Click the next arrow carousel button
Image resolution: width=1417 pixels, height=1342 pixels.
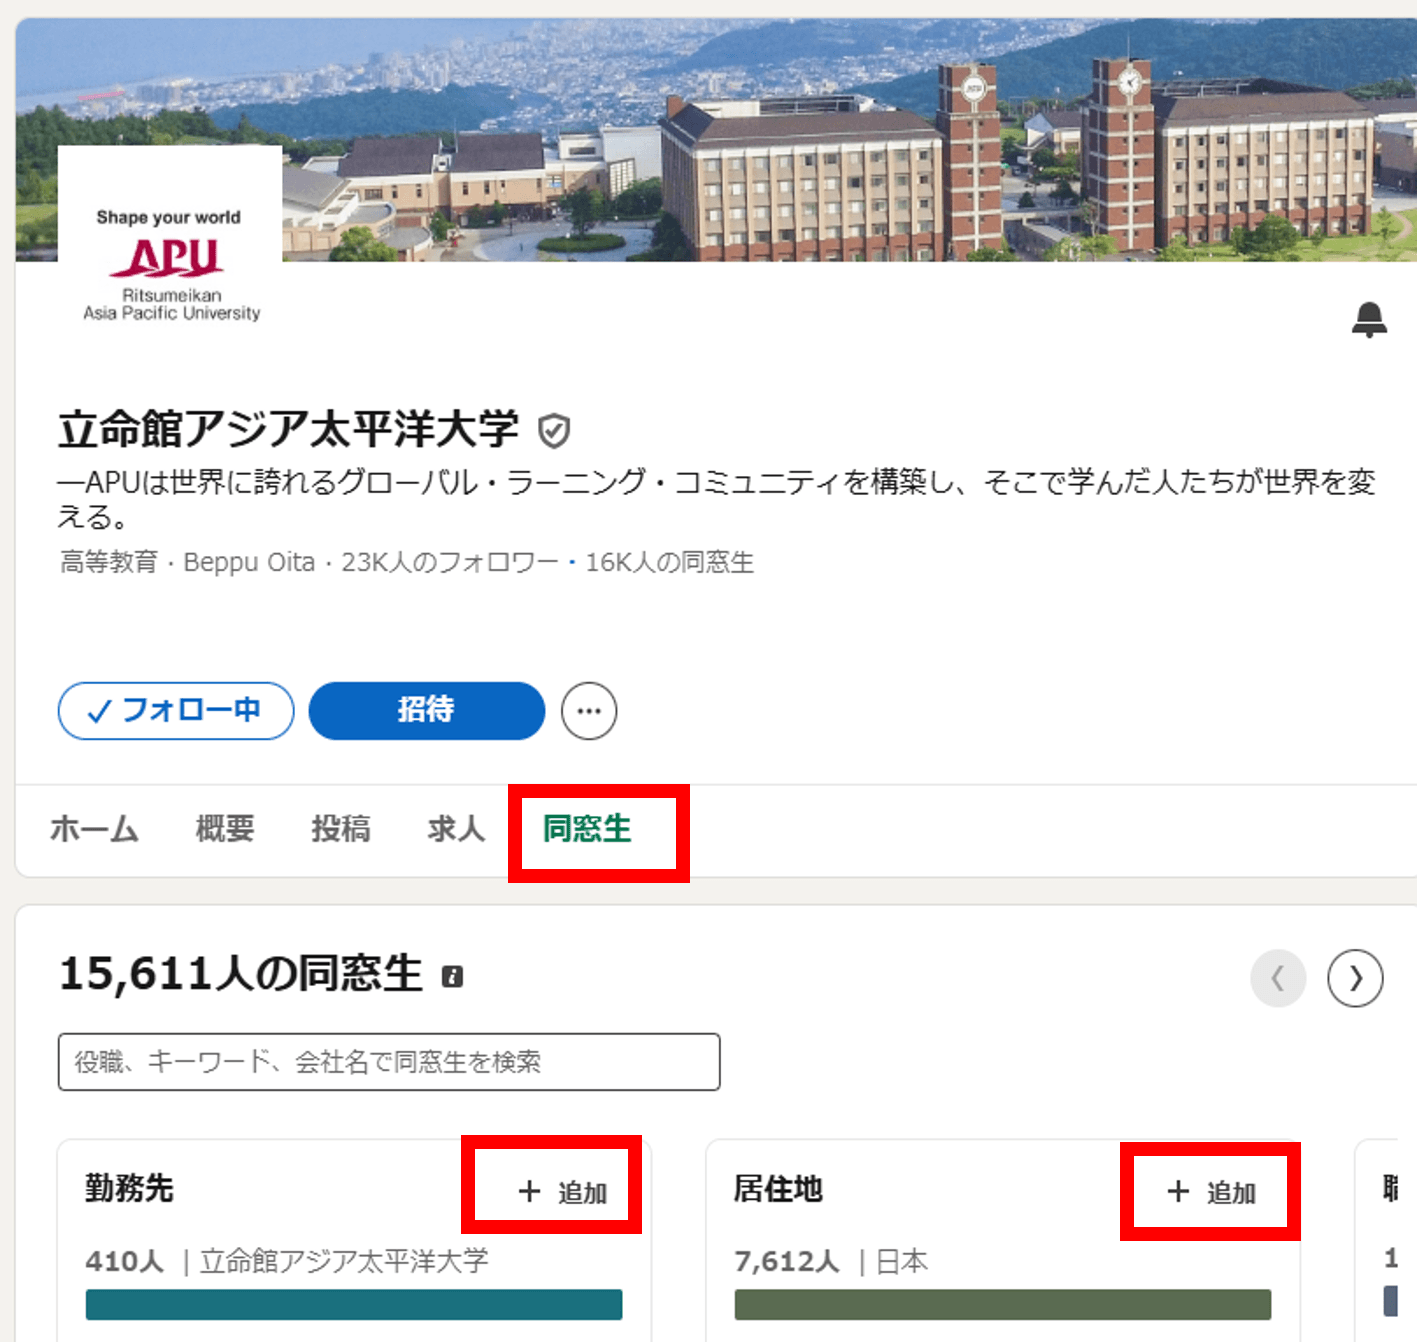coord(1355,978)
